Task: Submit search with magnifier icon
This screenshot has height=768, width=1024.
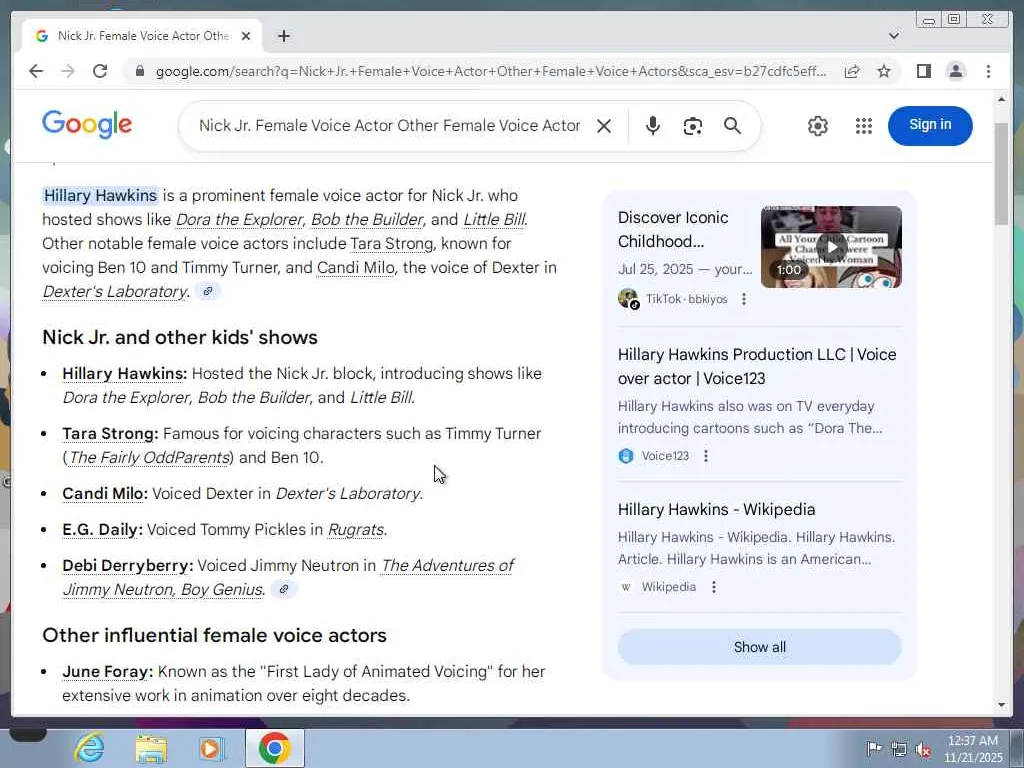Action: point(732,125)
